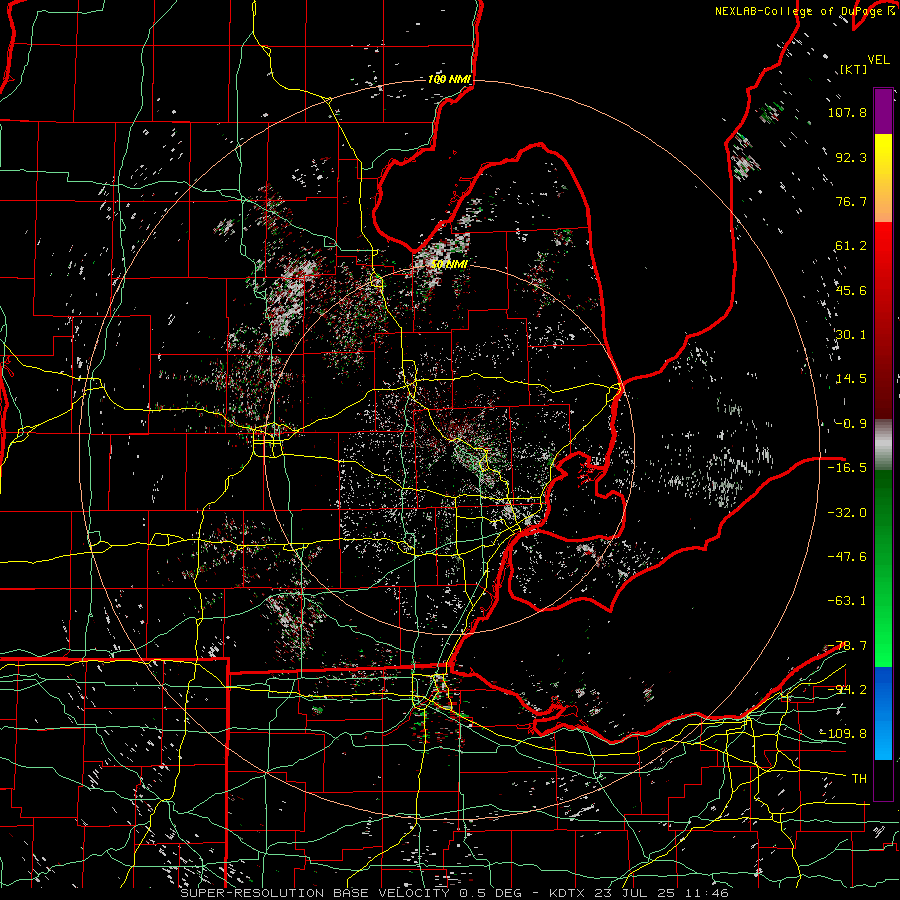Image resolution: width=900 pixels, height=900 pixels.
Task: Click the gray near-zero segment of color bar
Action: pyautogui.click(x=883, y=445)
